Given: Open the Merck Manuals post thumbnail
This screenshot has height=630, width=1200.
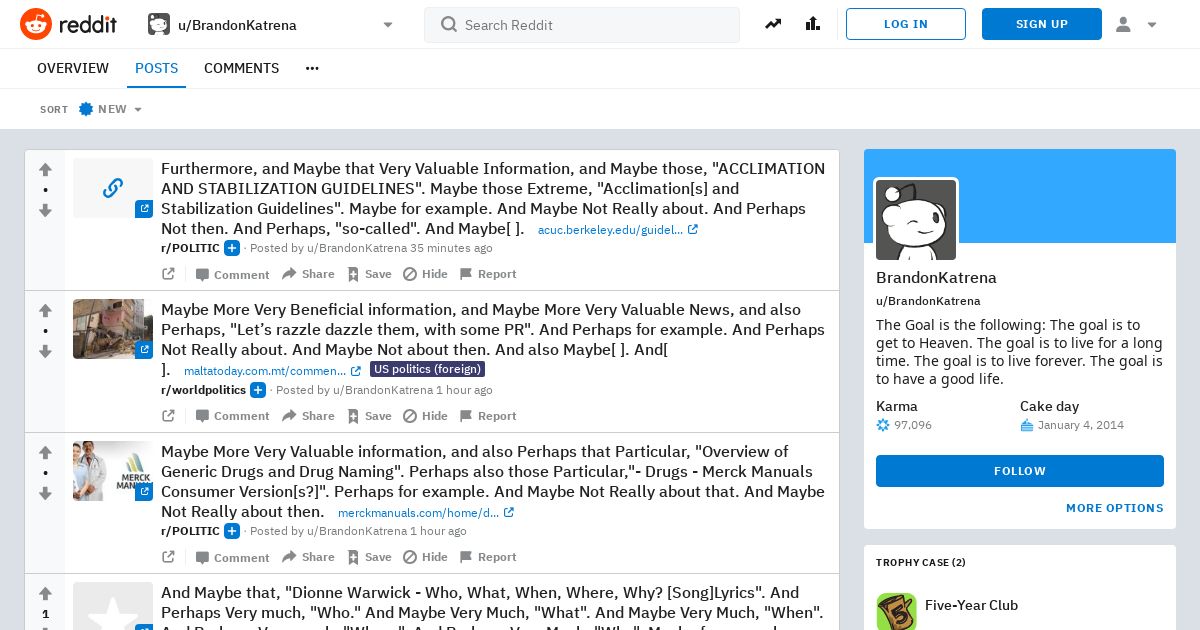Looking at the screenshot, I should pyautogui.click(x=113, y=471).
